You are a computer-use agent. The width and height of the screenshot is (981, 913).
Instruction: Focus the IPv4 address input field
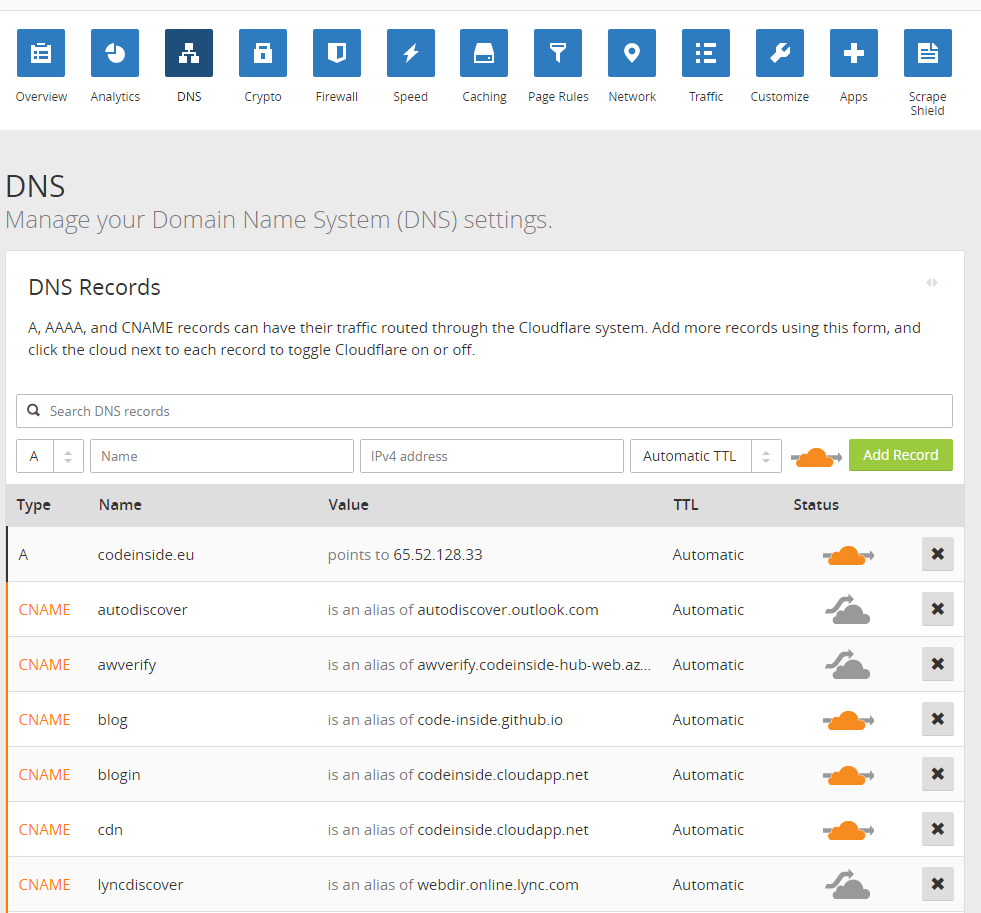492,456
